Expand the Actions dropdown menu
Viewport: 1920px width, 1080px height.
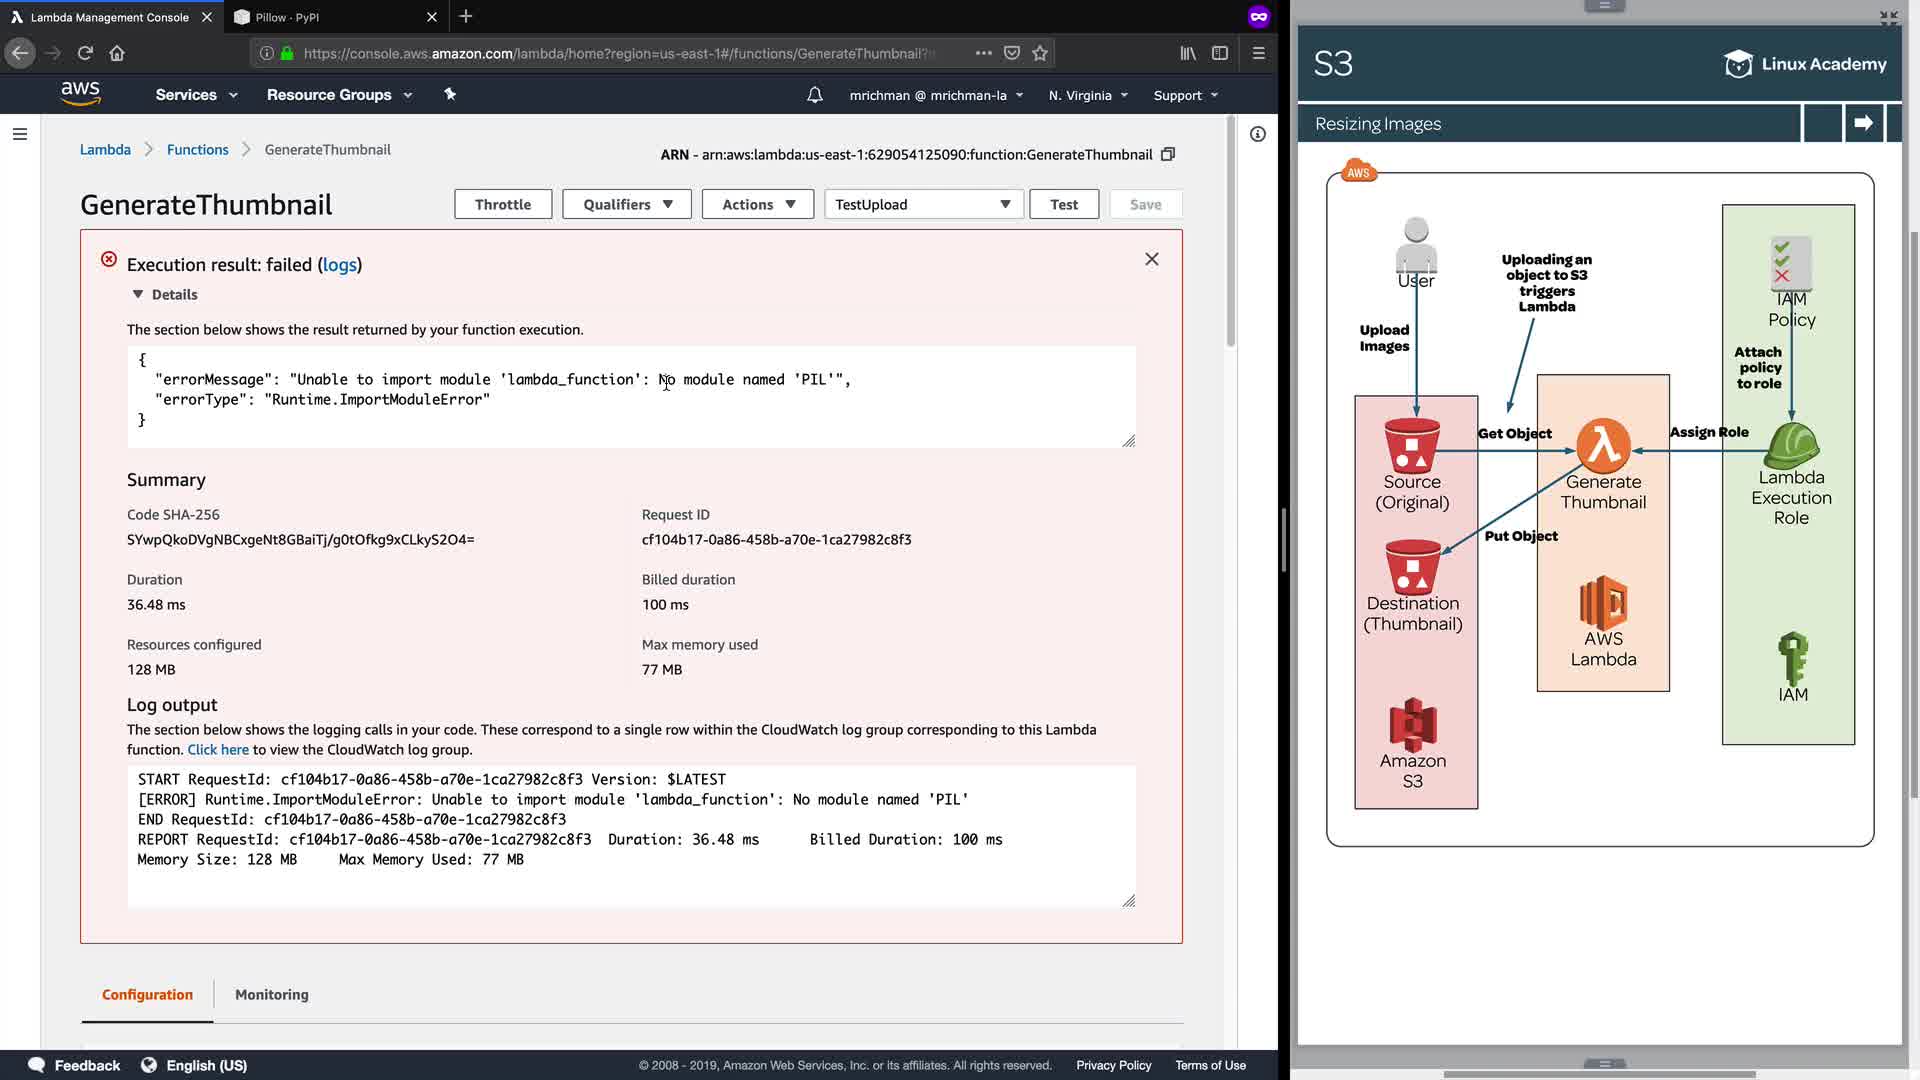[757, 204]
